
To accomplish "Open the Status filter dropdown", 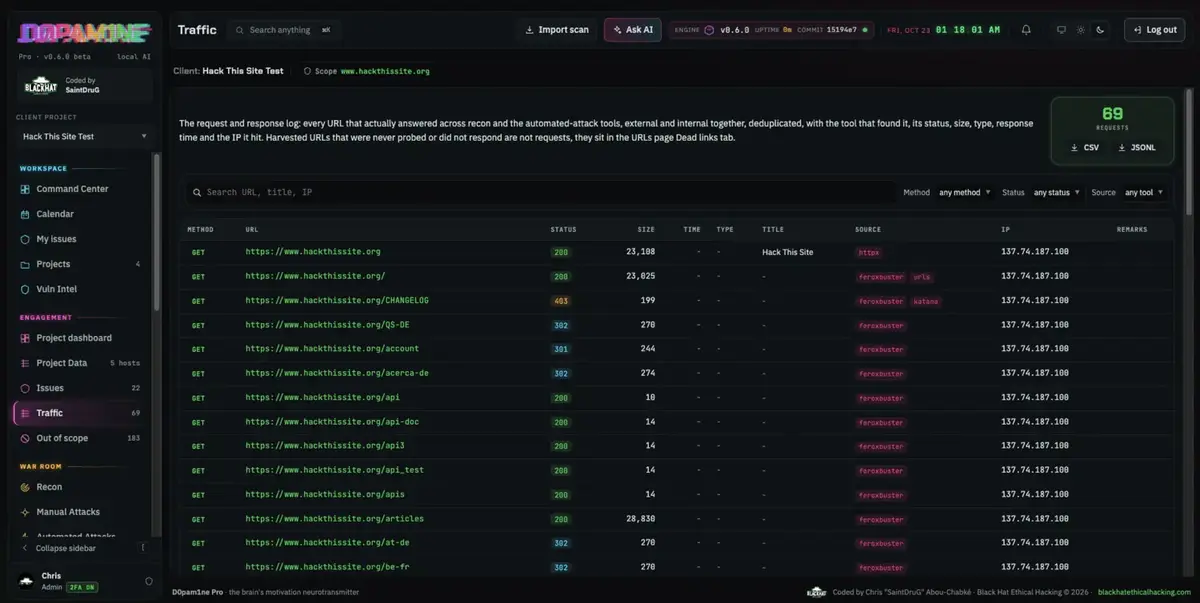I will click(1057, 192).
